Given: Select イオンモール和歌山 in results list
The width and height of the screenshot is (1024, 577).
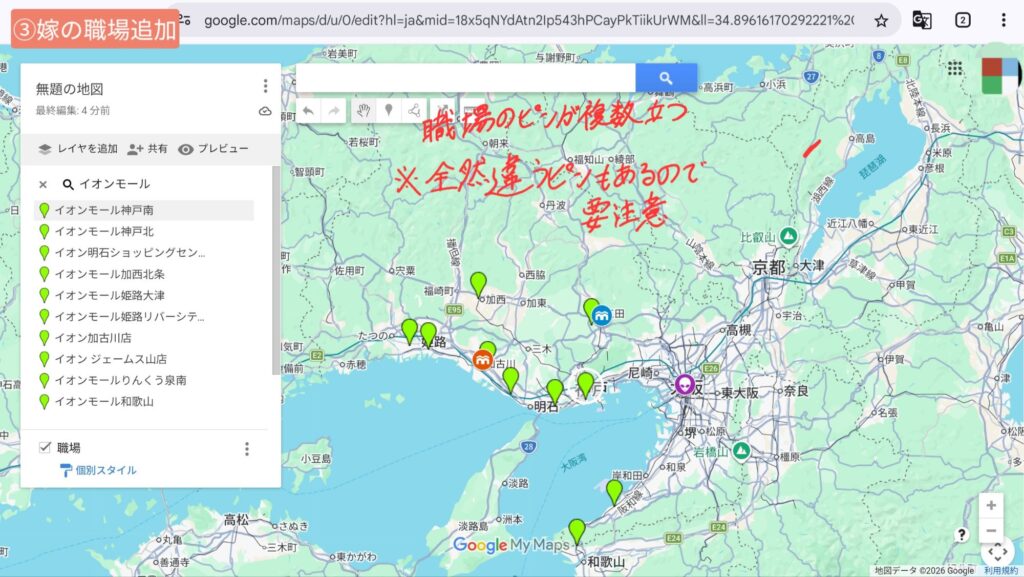Looking at the screenshot, I should pyautogui.click(x=104, y=402).
